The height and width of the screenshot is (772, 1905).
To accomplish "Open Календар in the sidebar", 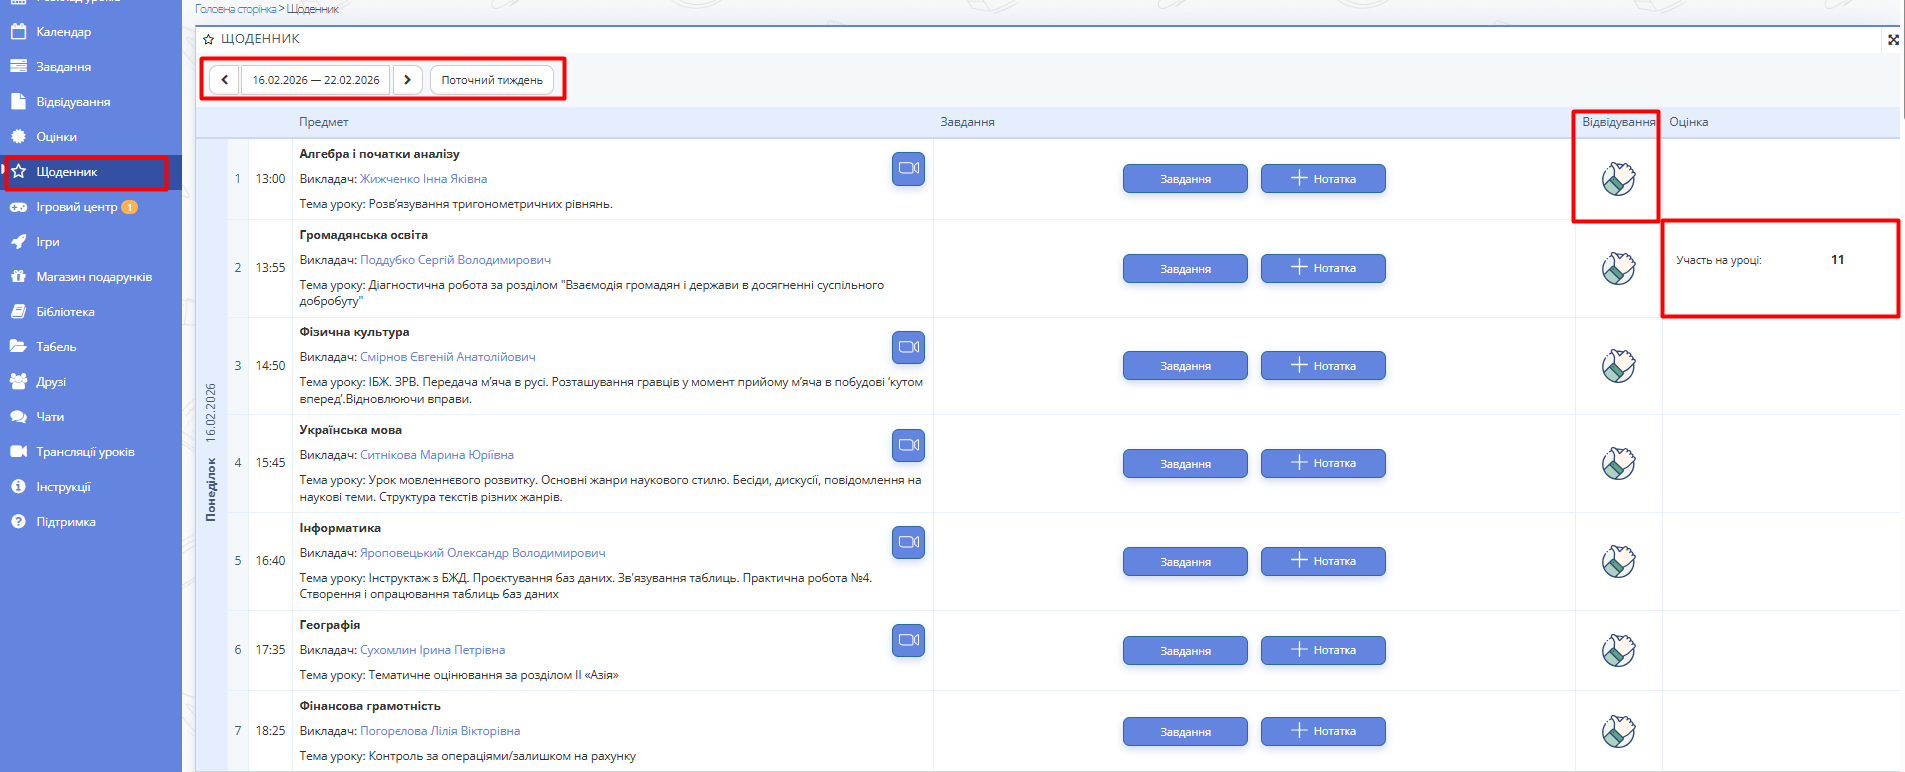I will click(x=63, y=32).
